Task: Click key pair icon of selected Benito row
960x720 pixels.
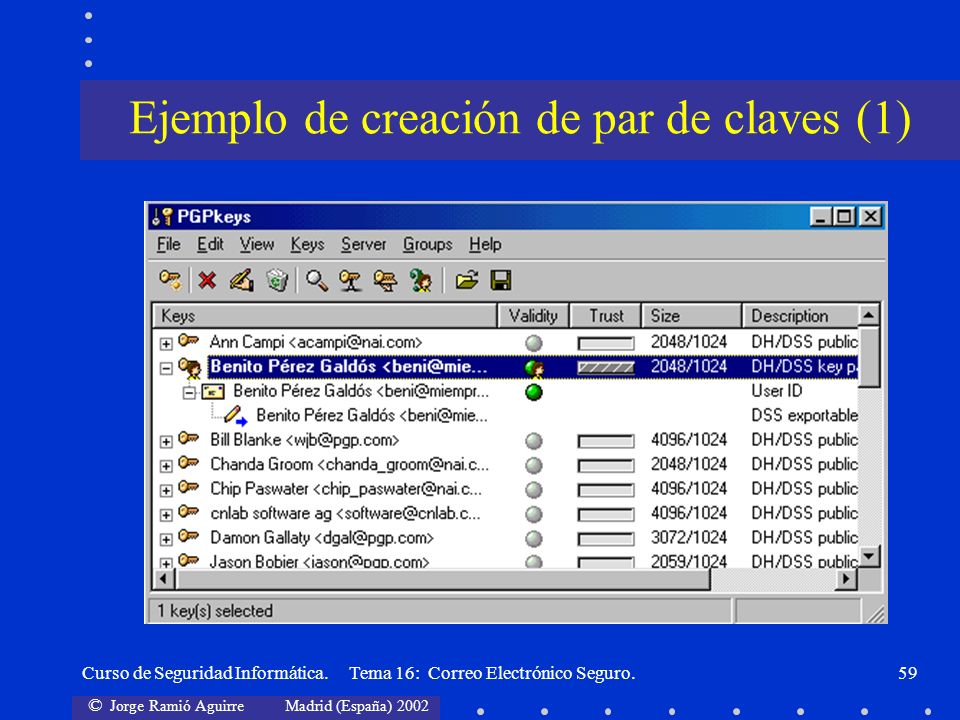Action: (190, 367)
